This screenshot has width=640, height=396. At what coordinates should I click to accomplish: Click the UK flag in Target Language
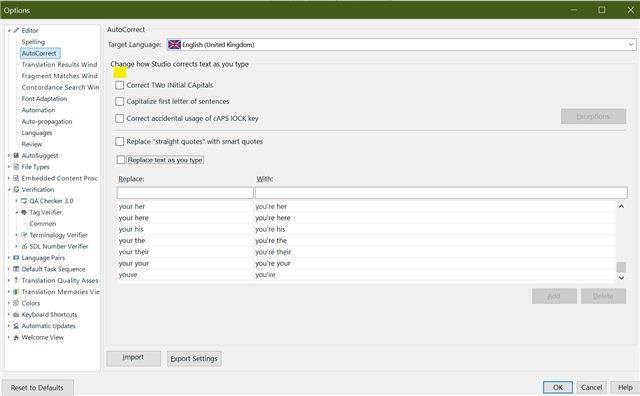(174, 44)
